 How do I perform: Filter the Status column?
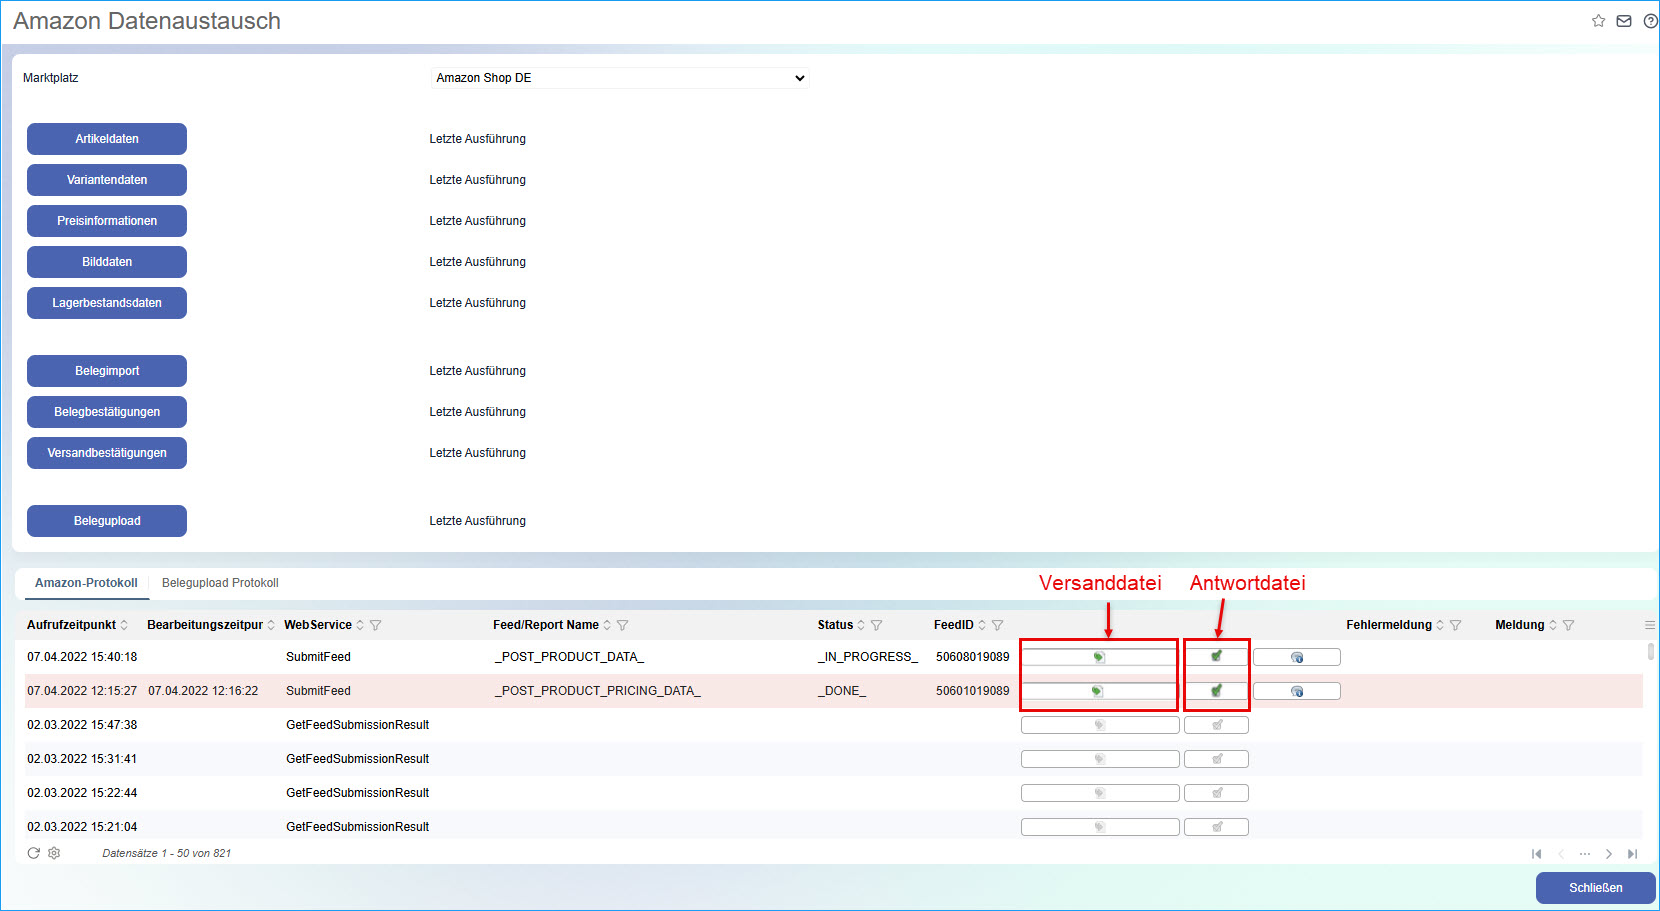[877, 625]
